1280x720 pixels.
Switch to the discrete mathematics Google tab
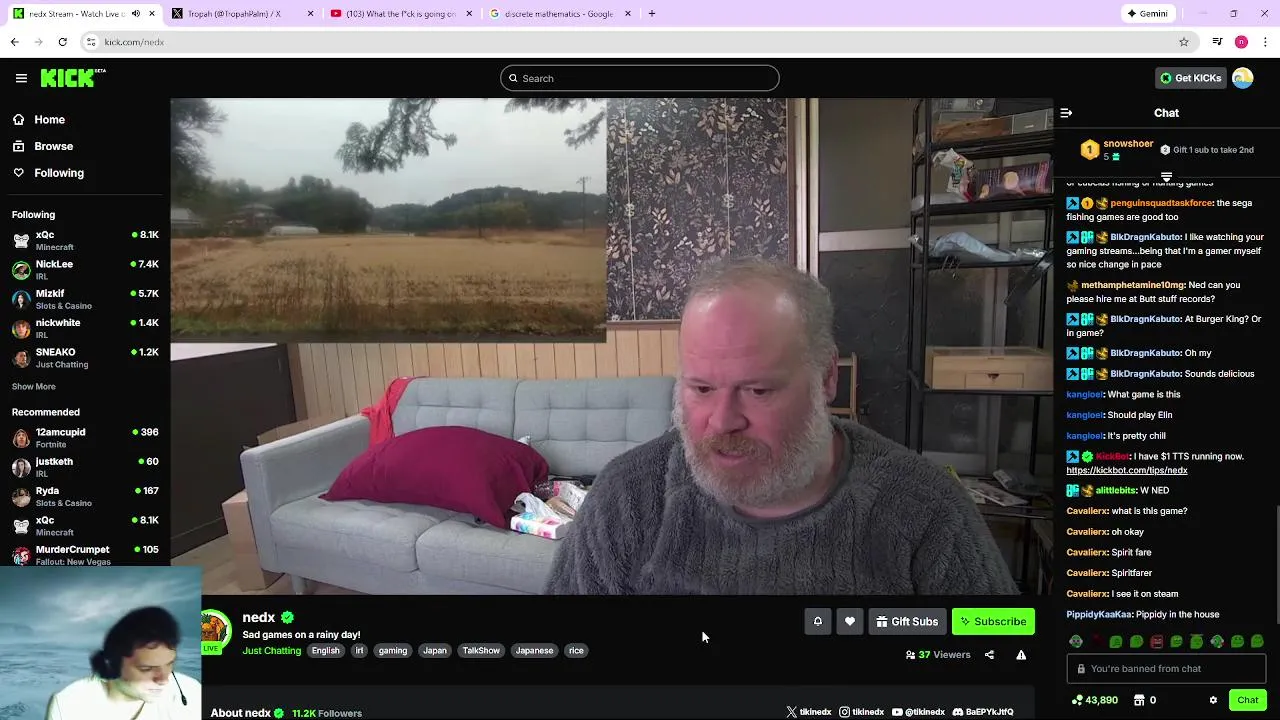tap(560, 14)
